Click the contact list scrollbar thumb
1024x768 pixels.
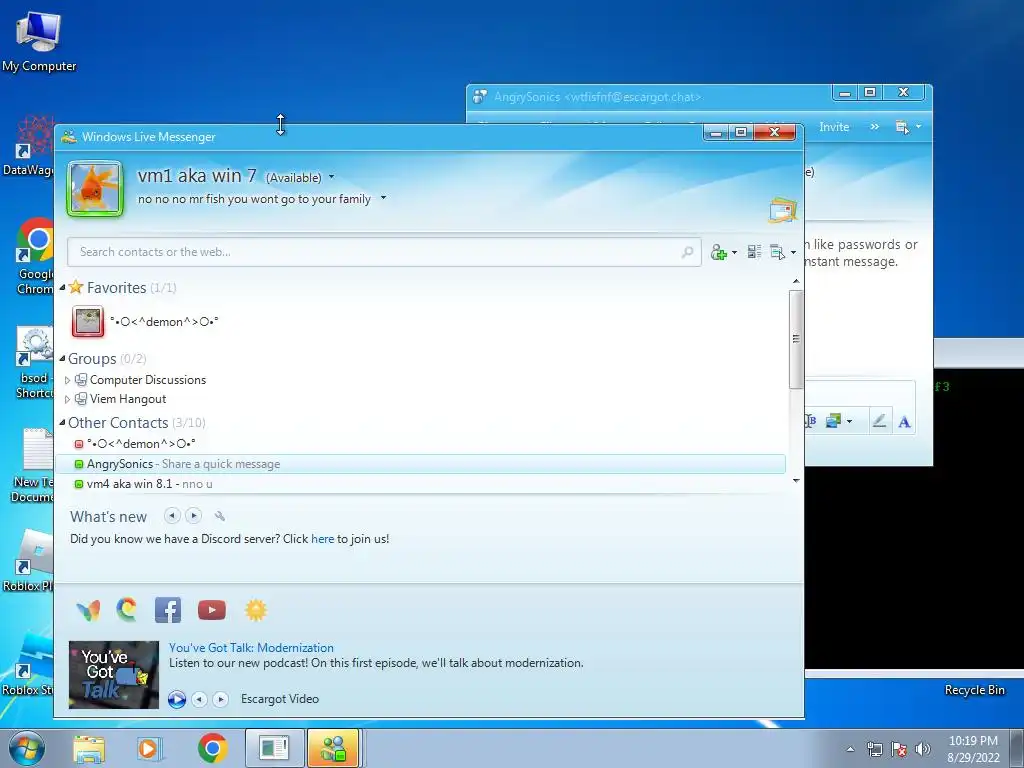tap(795, 338)
